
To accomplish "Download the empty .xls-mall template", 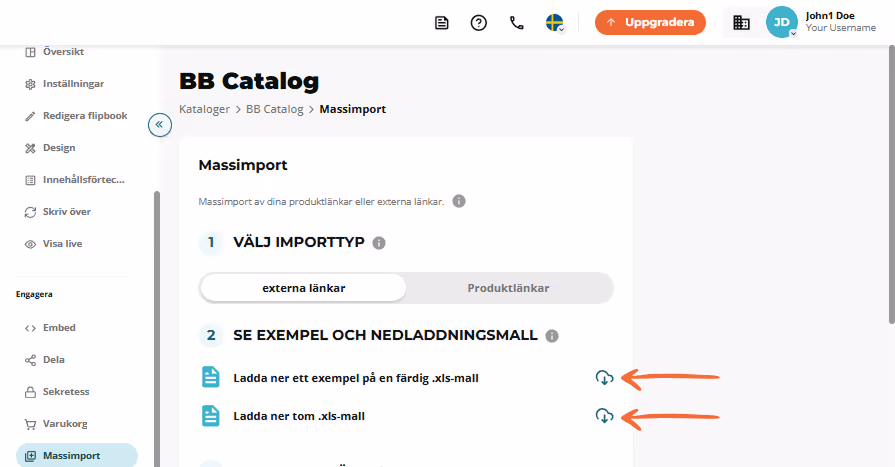I will coord(604,416).
